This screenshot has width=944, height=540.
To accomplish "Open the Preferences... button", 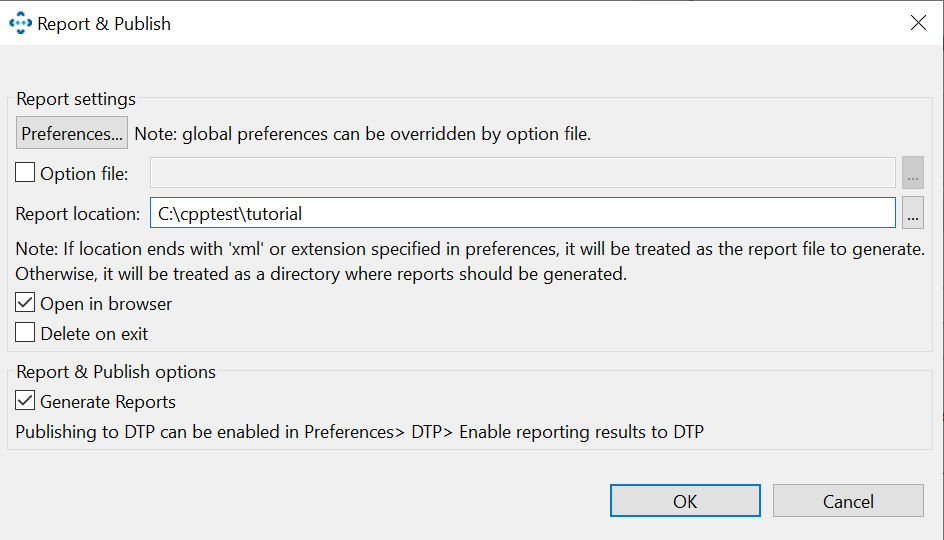I will tap(72, 133).
